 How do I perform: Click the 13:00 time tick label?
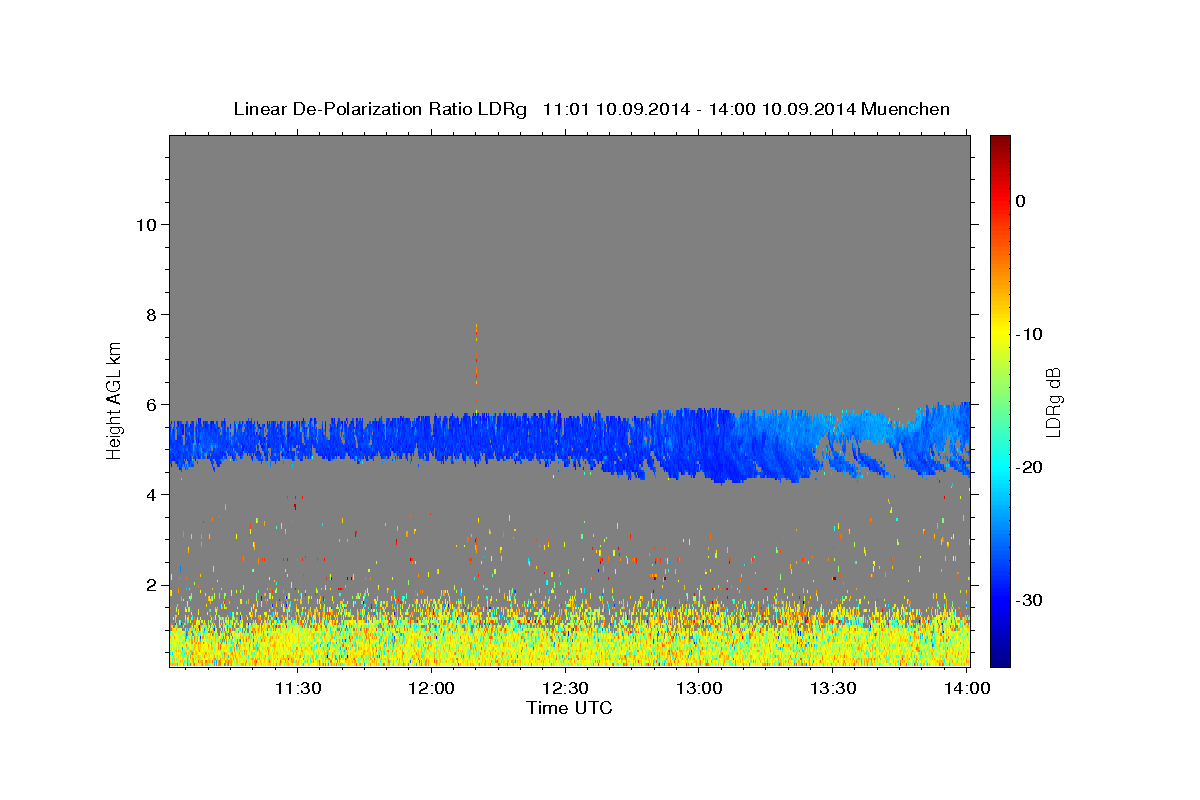point(699,688)
